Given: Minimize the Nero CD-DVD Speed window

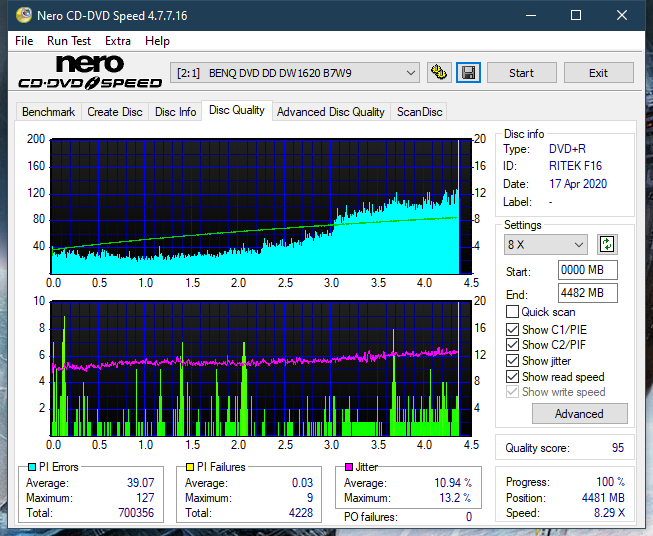Looking at the screenshot, I should (x=531, y=15).
